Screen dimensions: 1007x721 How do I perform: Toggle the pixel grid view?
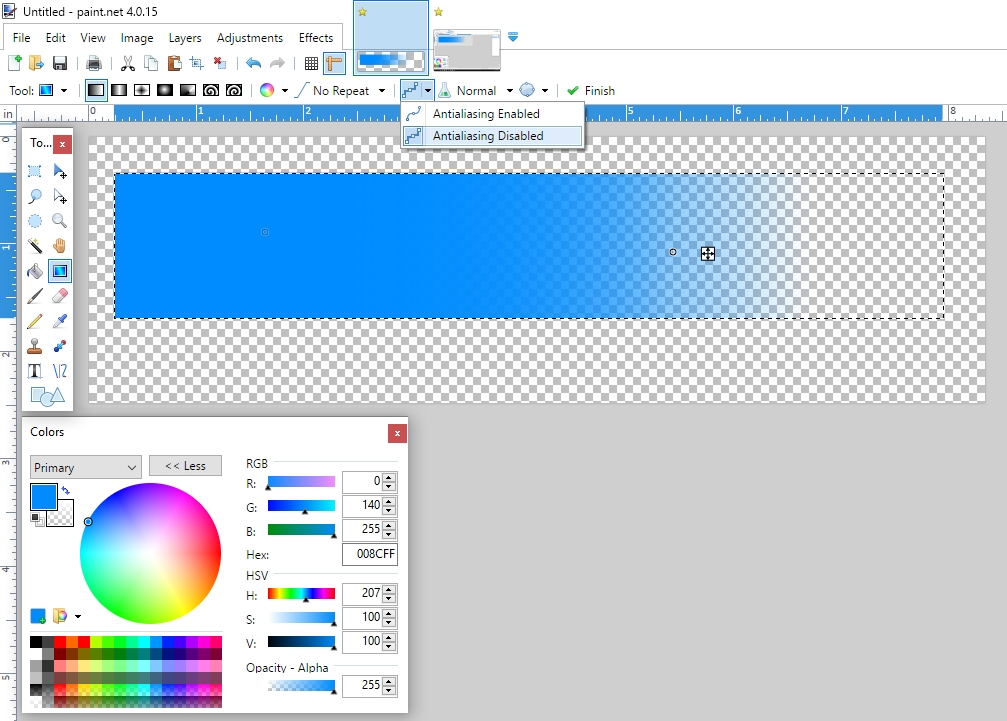(311, 63)
